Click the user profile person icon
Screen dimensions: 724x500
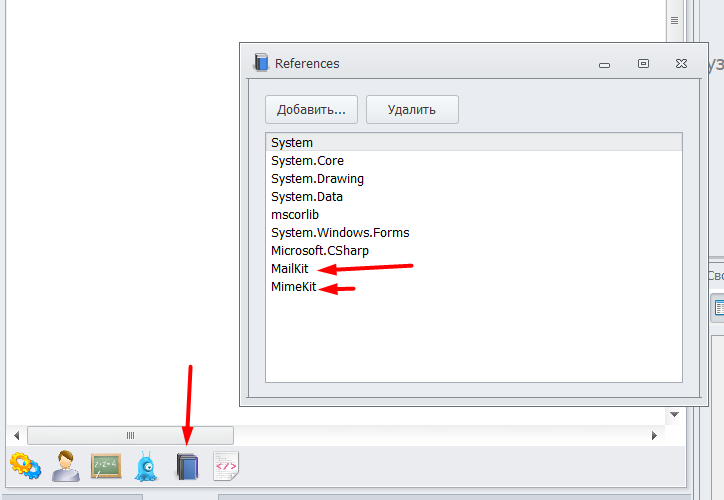coord(66,466)
